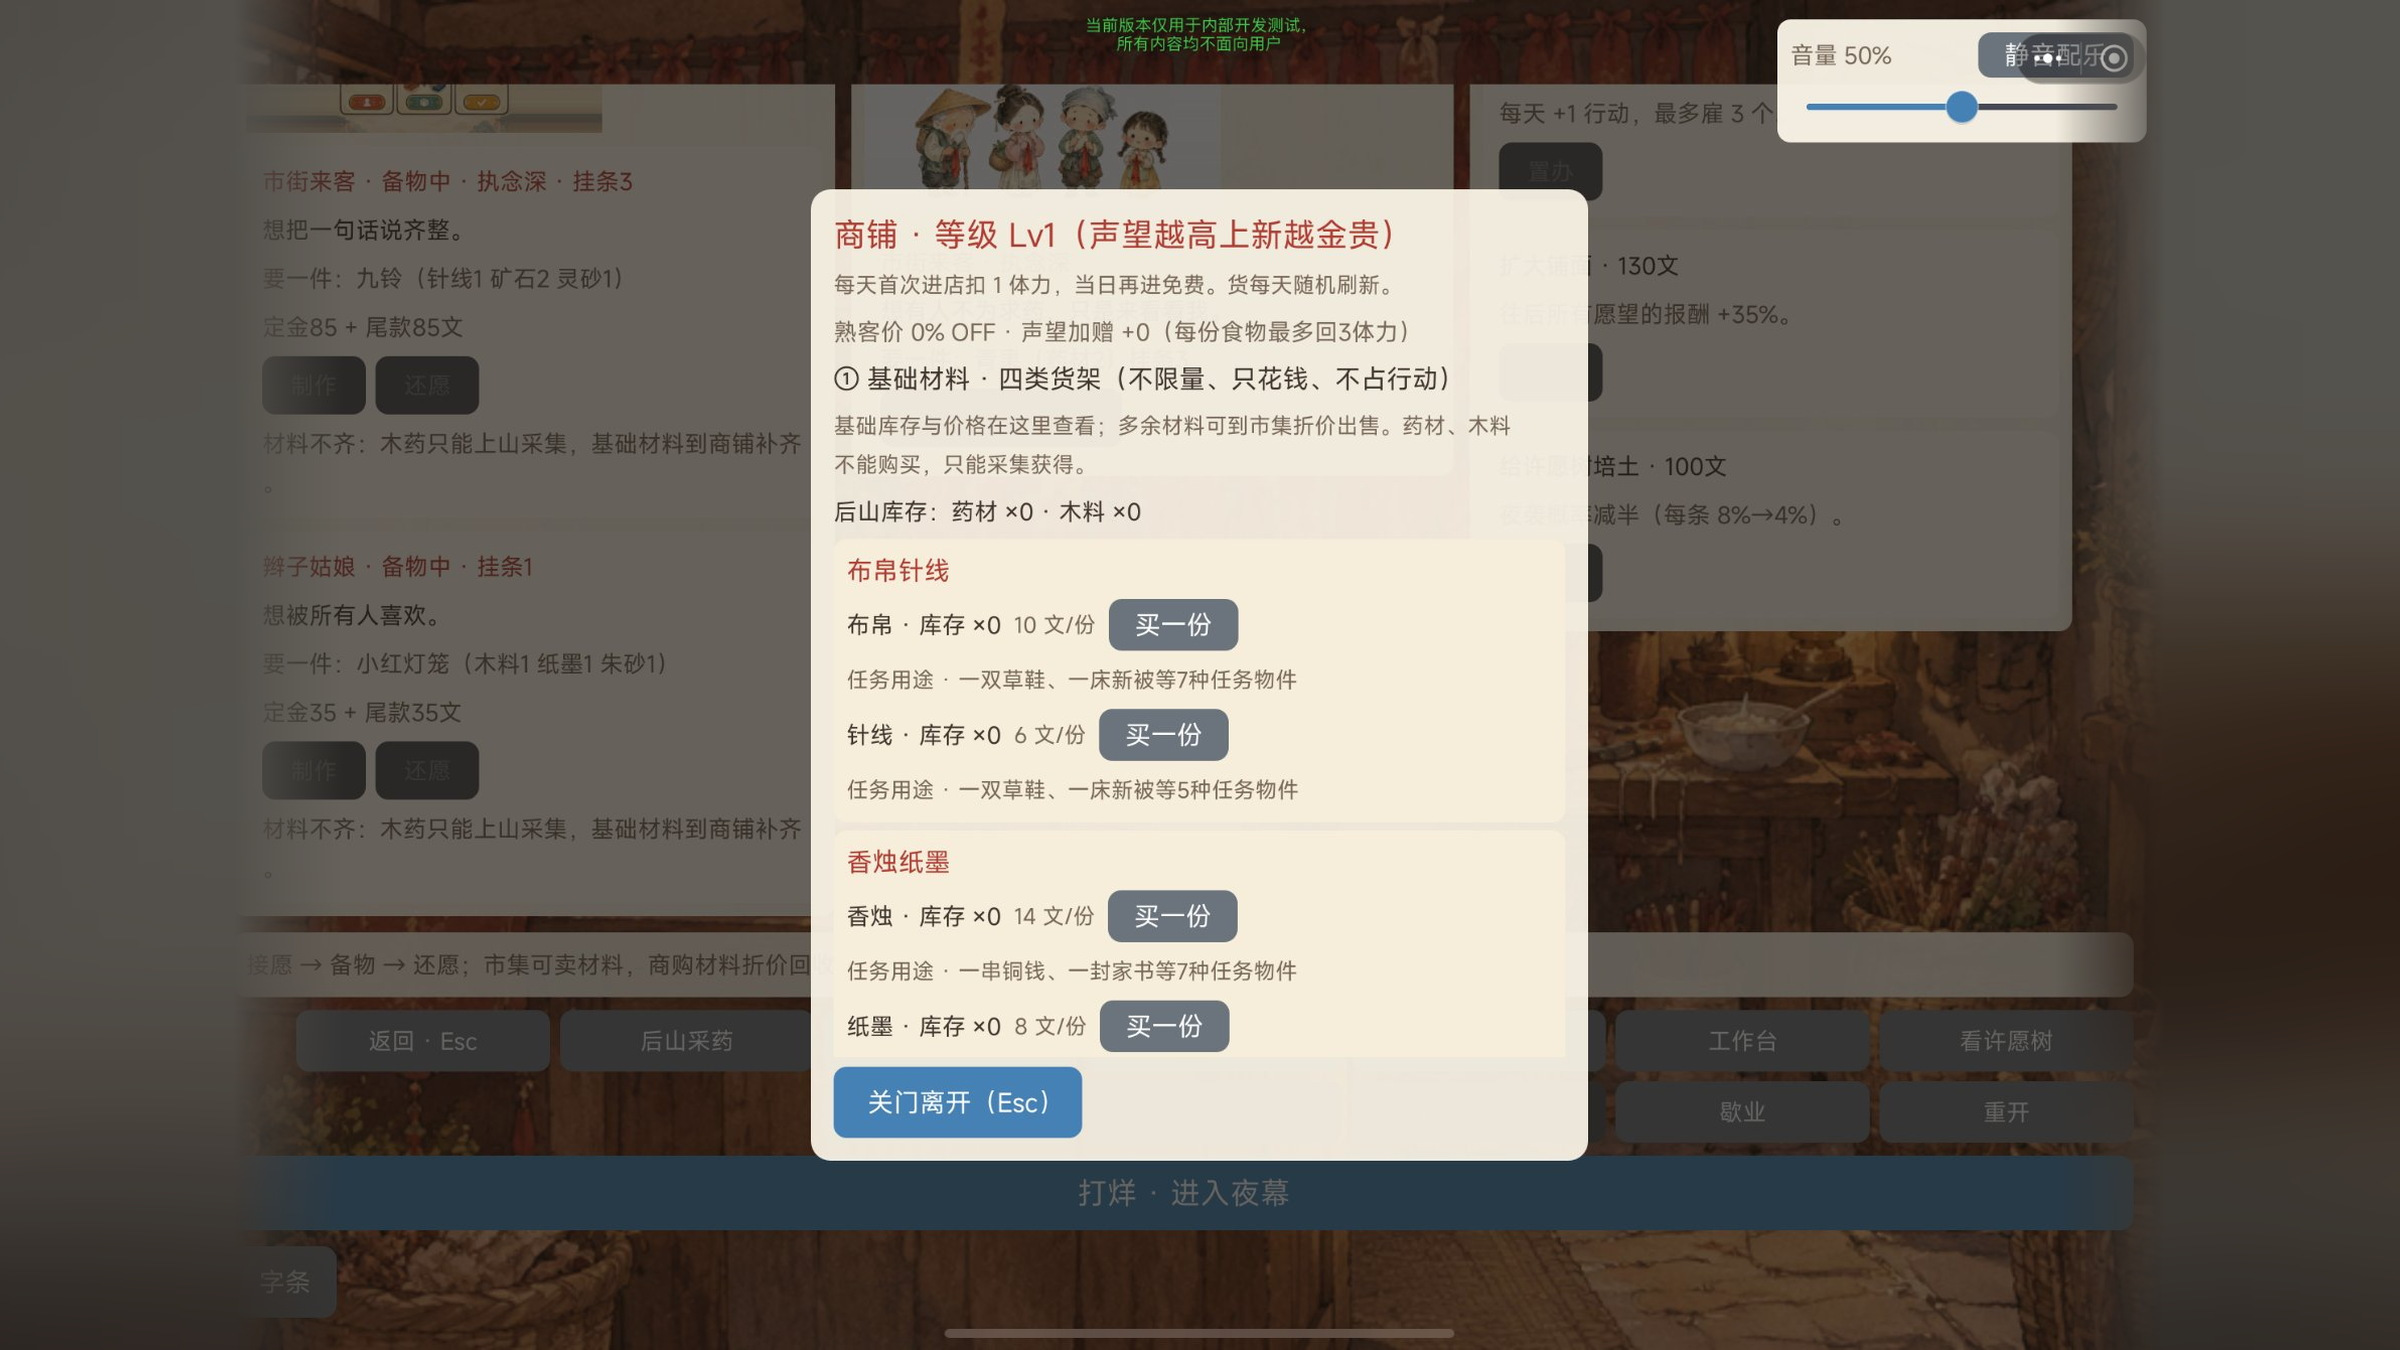2400x1350 pixels.
Task: Click the 置办 hire button
Action: pos(1550,171)
